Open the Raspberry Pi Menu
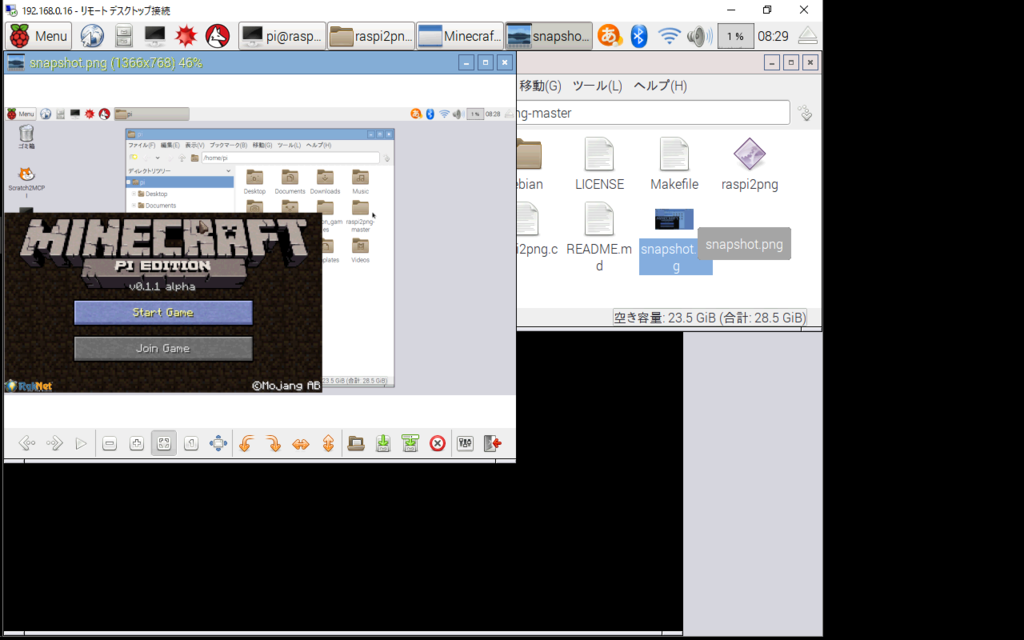This screenshot has height=640, width=1024. 39,36
